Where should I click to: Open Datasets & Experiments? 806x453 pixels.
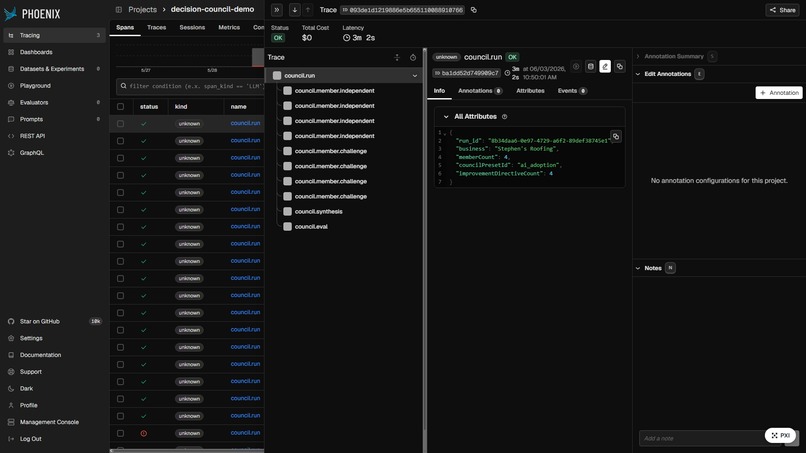(54, 69)
